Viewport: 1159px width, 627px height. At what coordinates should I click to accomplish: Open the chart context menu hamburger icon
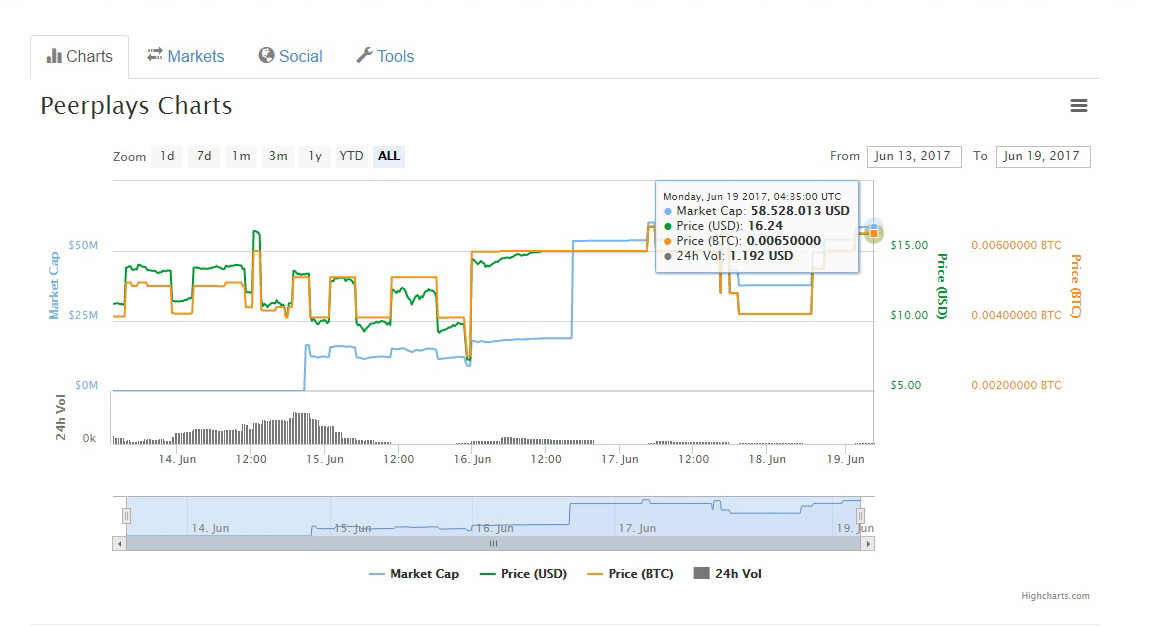[x=1078, y=106]
